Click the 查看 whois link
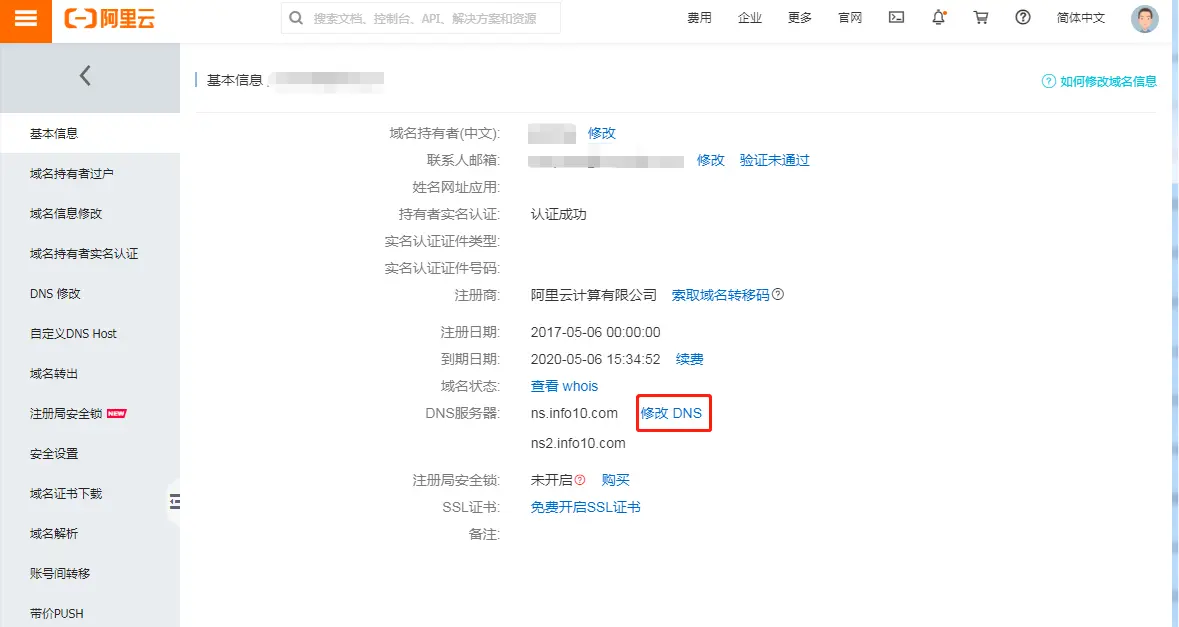 (564, 386)
